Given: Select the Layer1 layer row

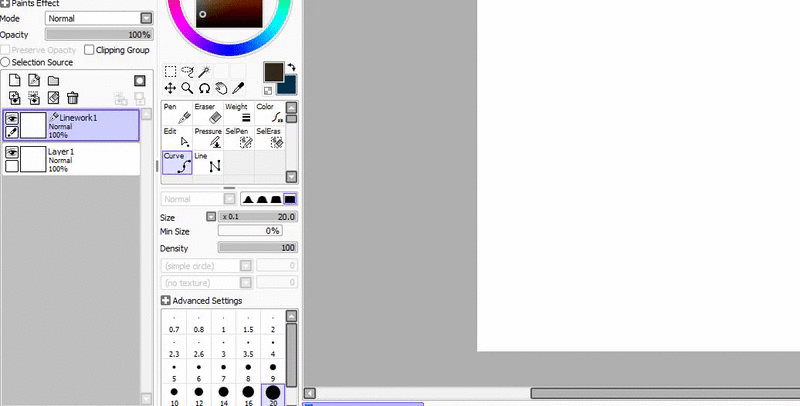Looking at the screenshot, I should (x=71, y=159).
